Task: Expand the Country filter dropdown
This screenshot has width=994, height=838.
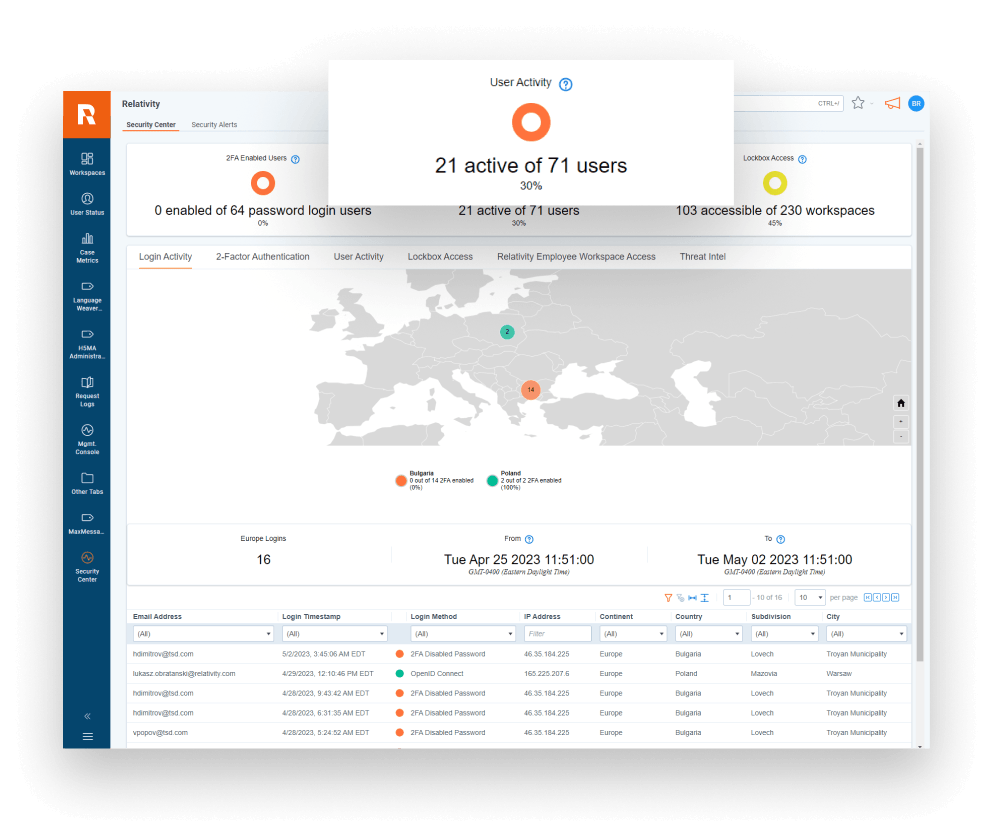Action: point(708,633)
